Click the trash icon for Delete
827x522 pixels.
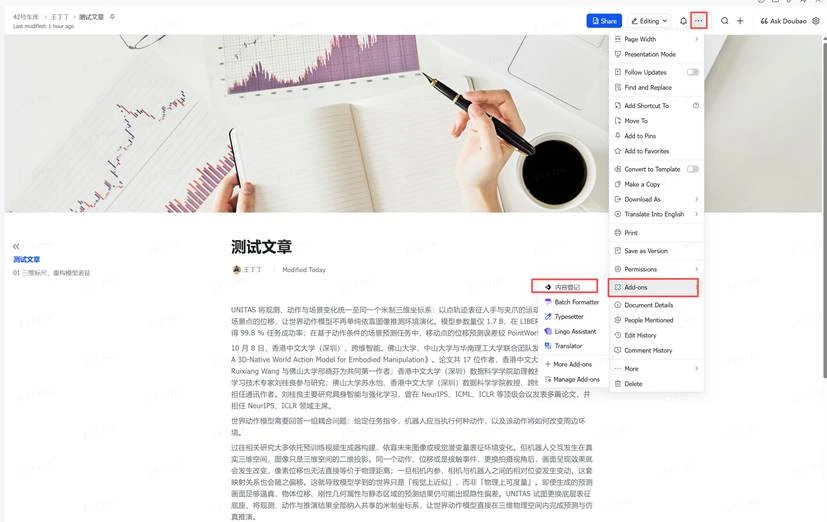click(x=618, y=384)
